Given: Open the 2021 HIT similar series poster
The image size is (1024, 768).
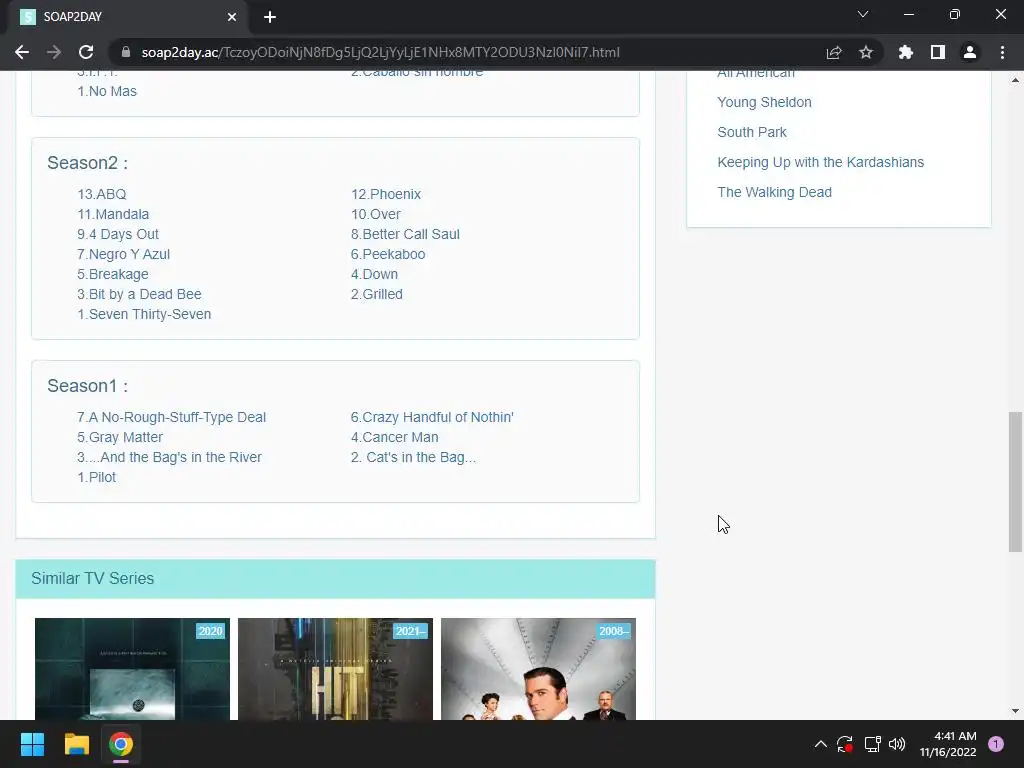Looking at the screenshot, I should (335, 669).
